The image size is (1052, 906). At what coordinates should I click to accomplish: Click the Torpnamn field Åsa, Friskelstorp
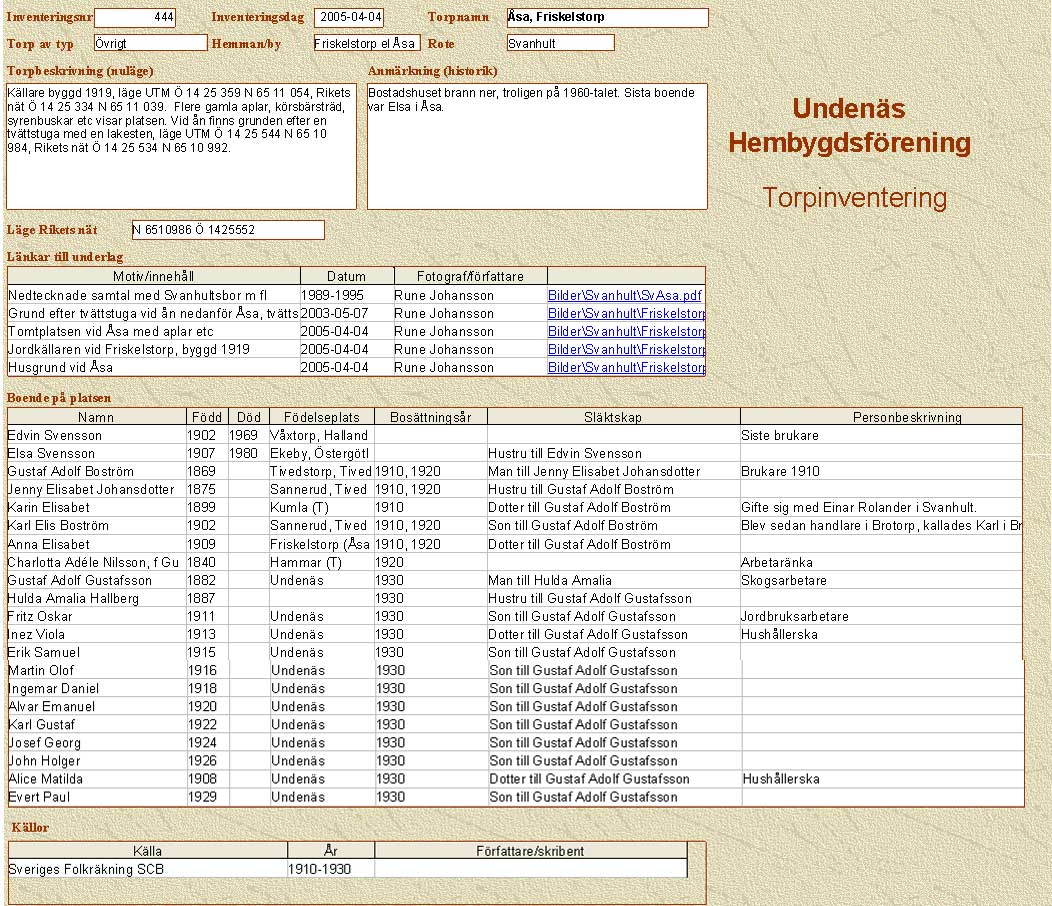[606, 18]
